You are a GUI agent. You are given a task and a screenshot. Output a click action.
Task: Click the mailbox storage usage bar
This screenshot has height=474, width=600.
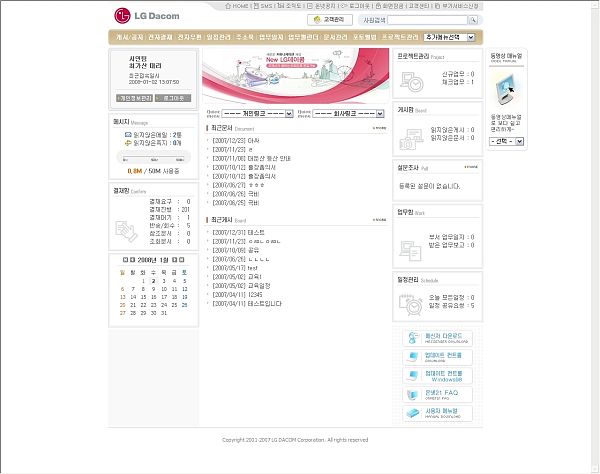click(152, 157)
